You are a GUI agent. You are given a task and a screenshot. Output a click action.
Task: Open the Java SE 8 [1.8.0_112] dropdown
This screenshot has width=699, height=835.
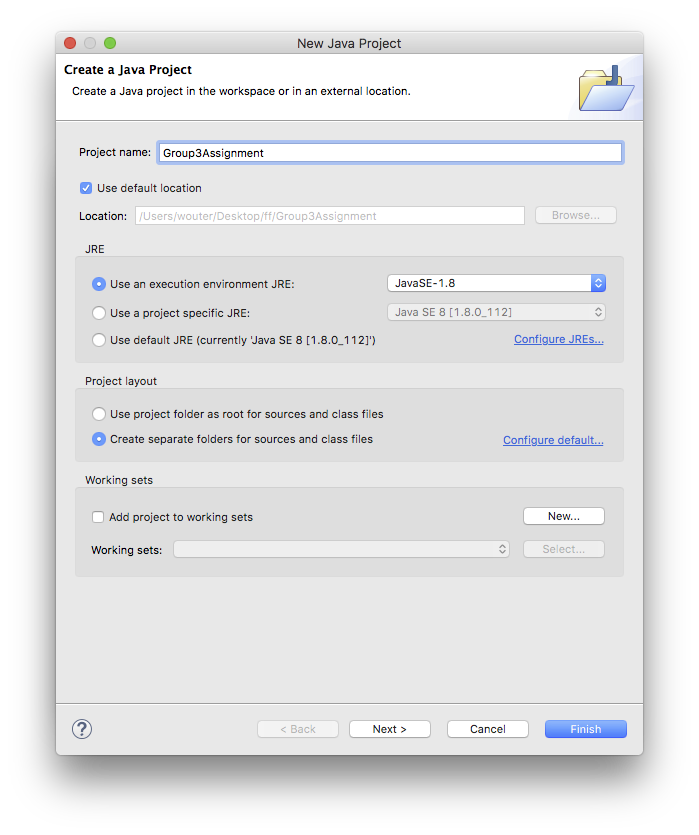click(496, 312)
